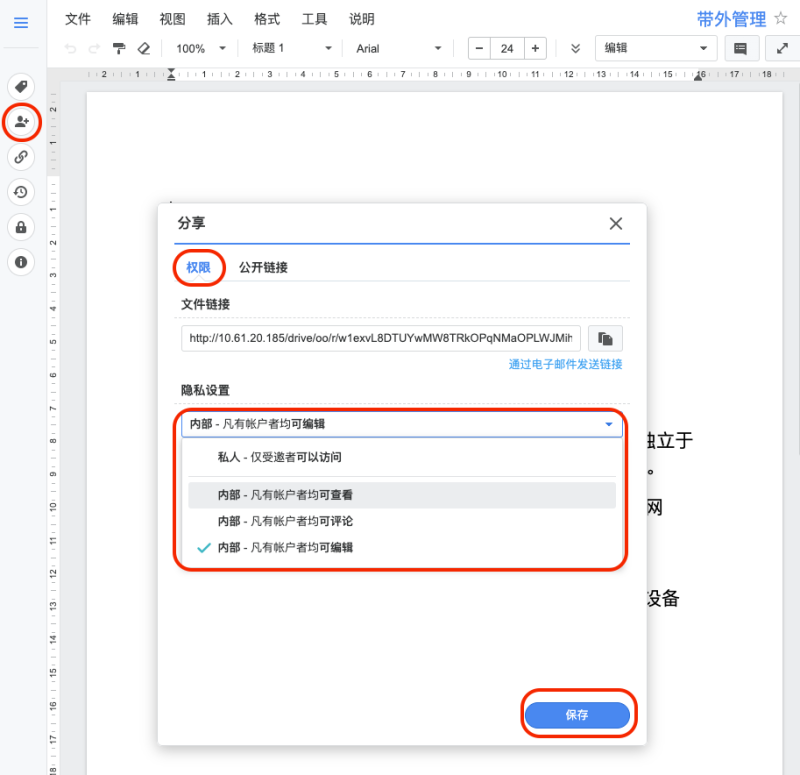
Task: Open the 文件 menu
Action: coord(78,19)
